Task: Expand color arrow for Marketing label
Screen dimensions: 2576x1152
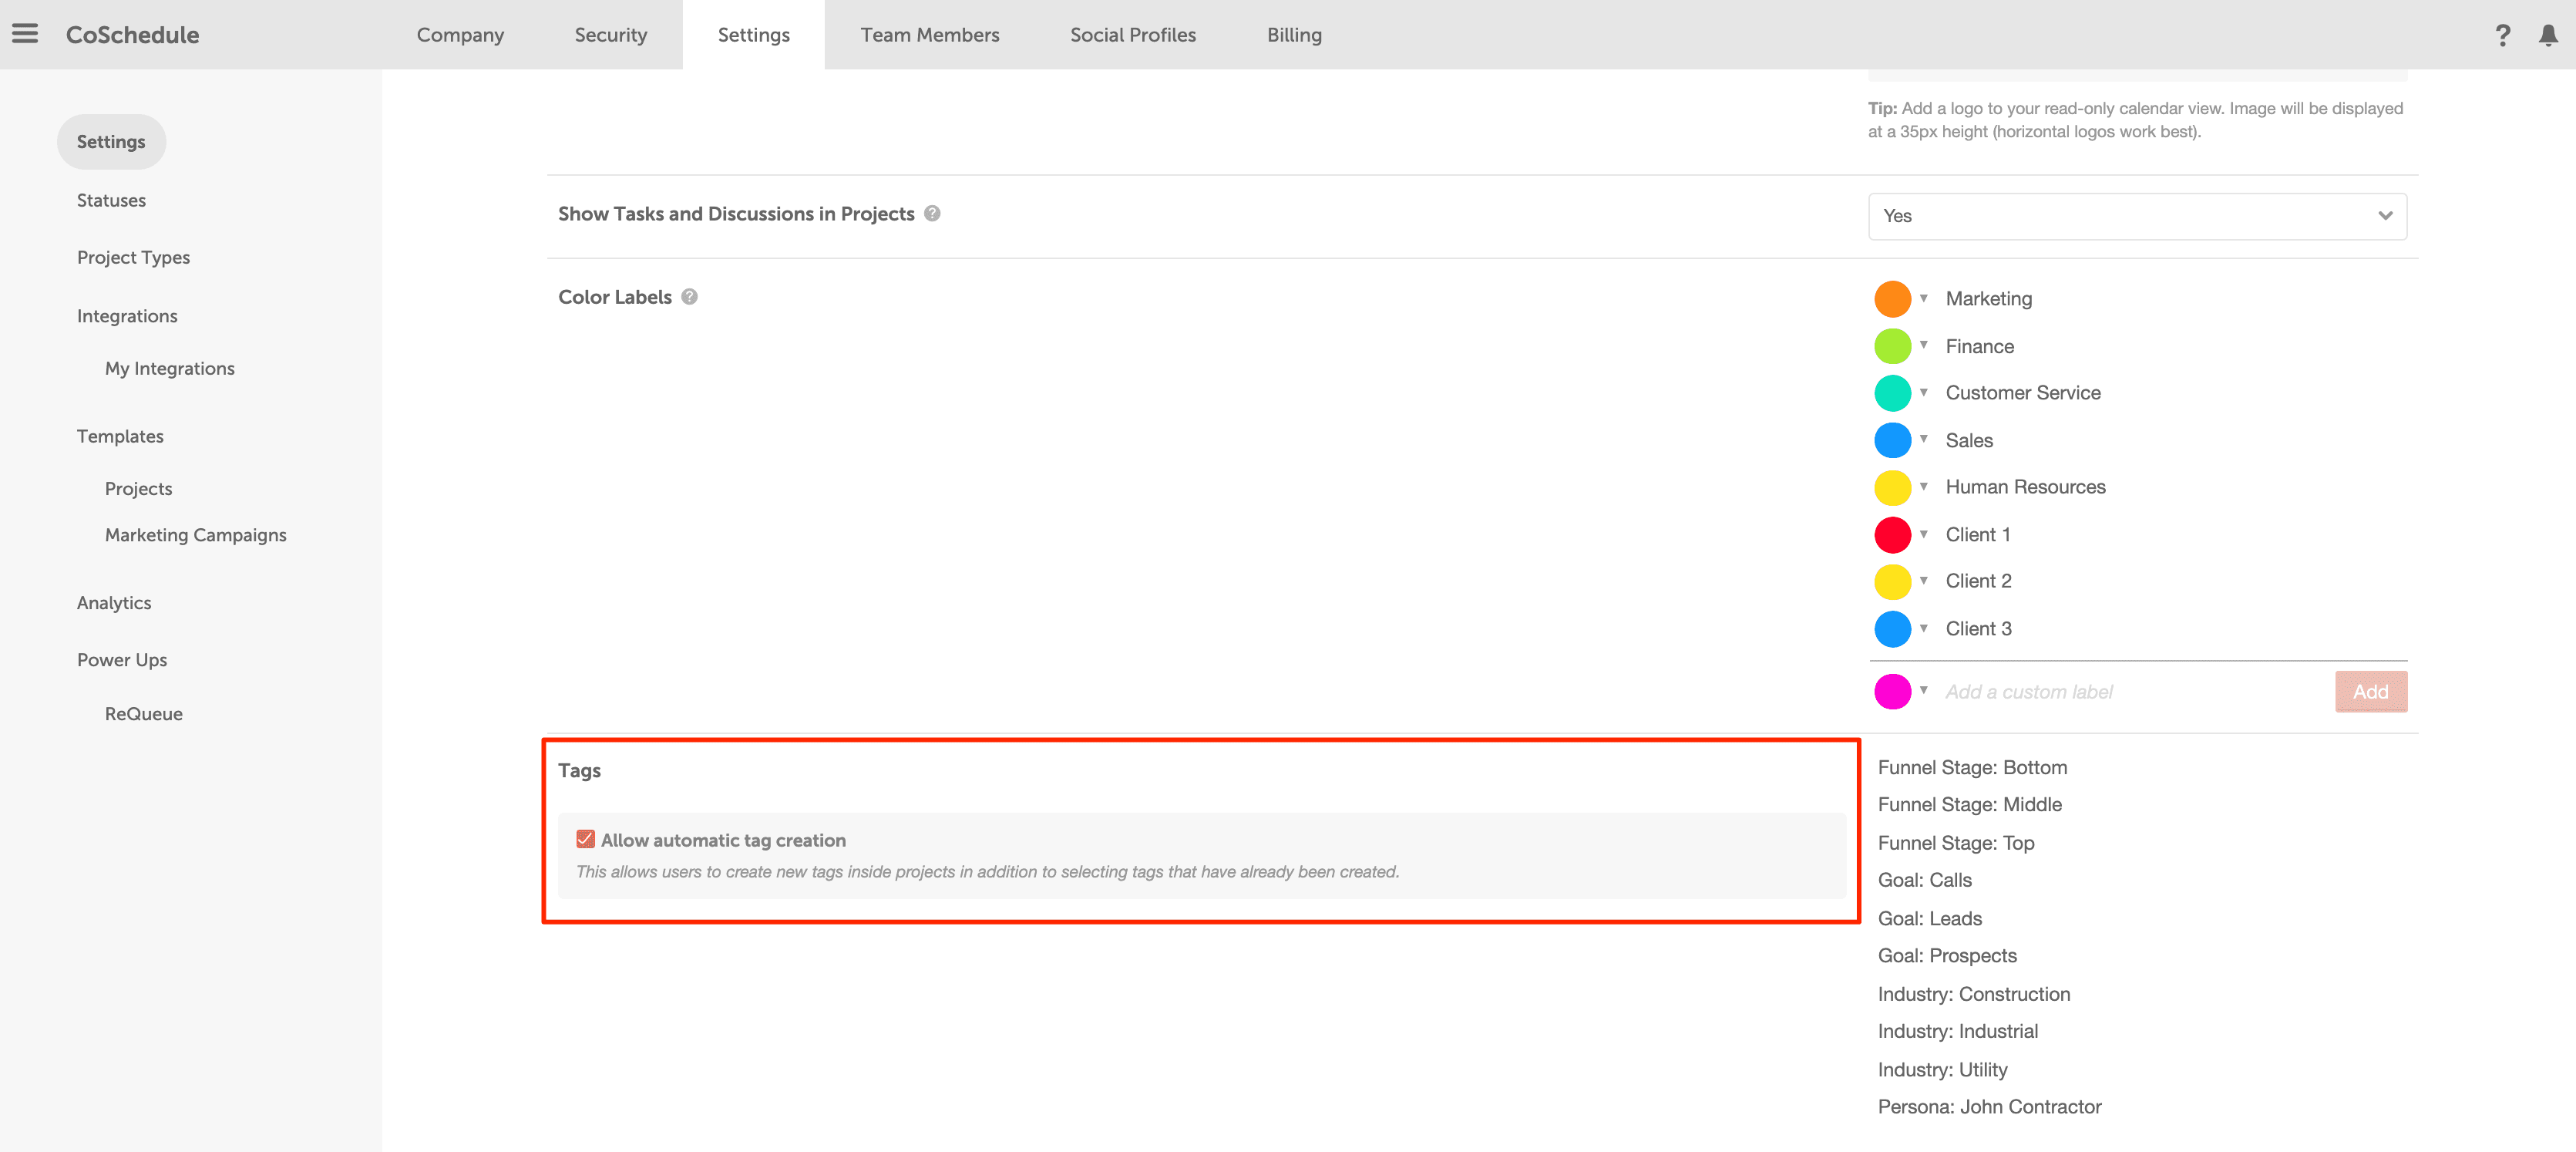Action: (1923, 298)
